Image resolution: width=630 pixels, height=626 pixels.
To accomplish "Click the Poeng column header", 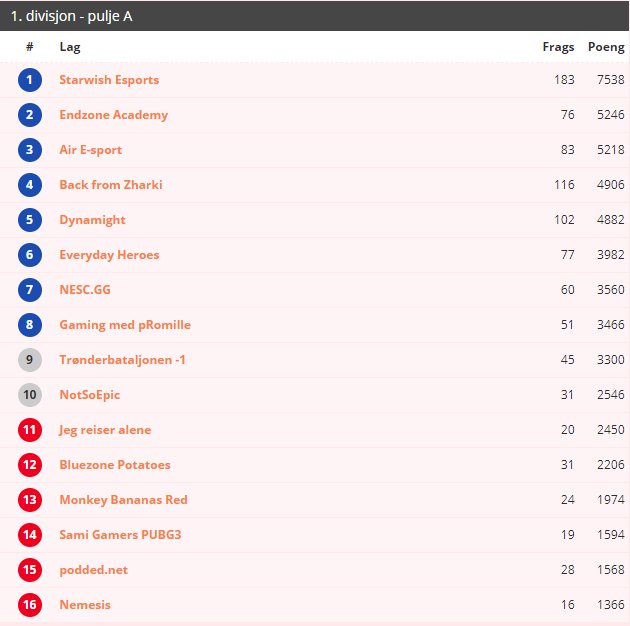I will tap(606, 47).
